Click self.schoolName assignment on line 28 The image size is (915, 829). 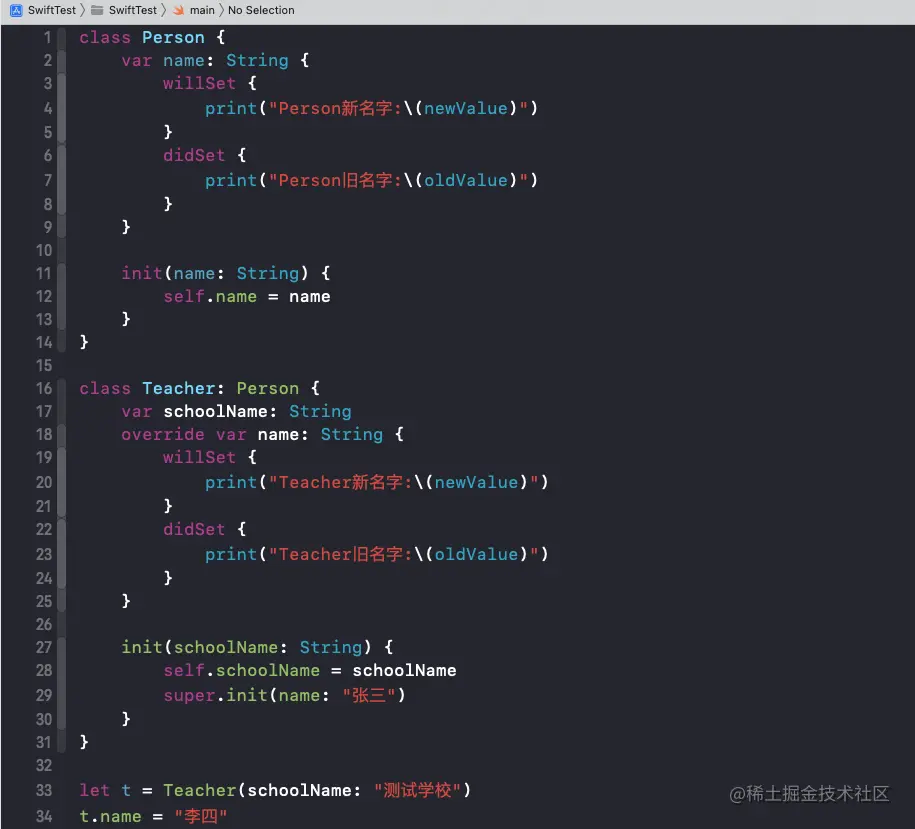310,670
